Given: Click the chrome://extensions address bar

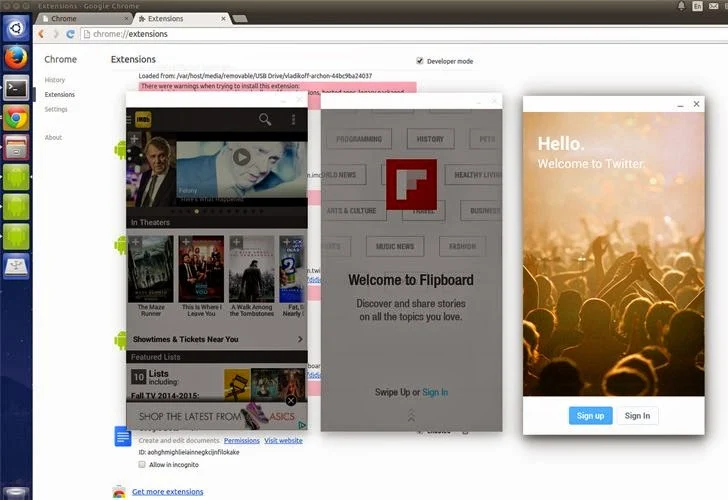Looking at the screenshot, I should [x=404, y=34].
